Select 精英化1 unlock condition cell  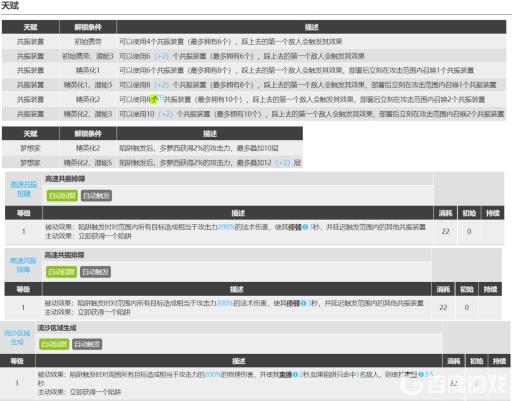point(88,70)
